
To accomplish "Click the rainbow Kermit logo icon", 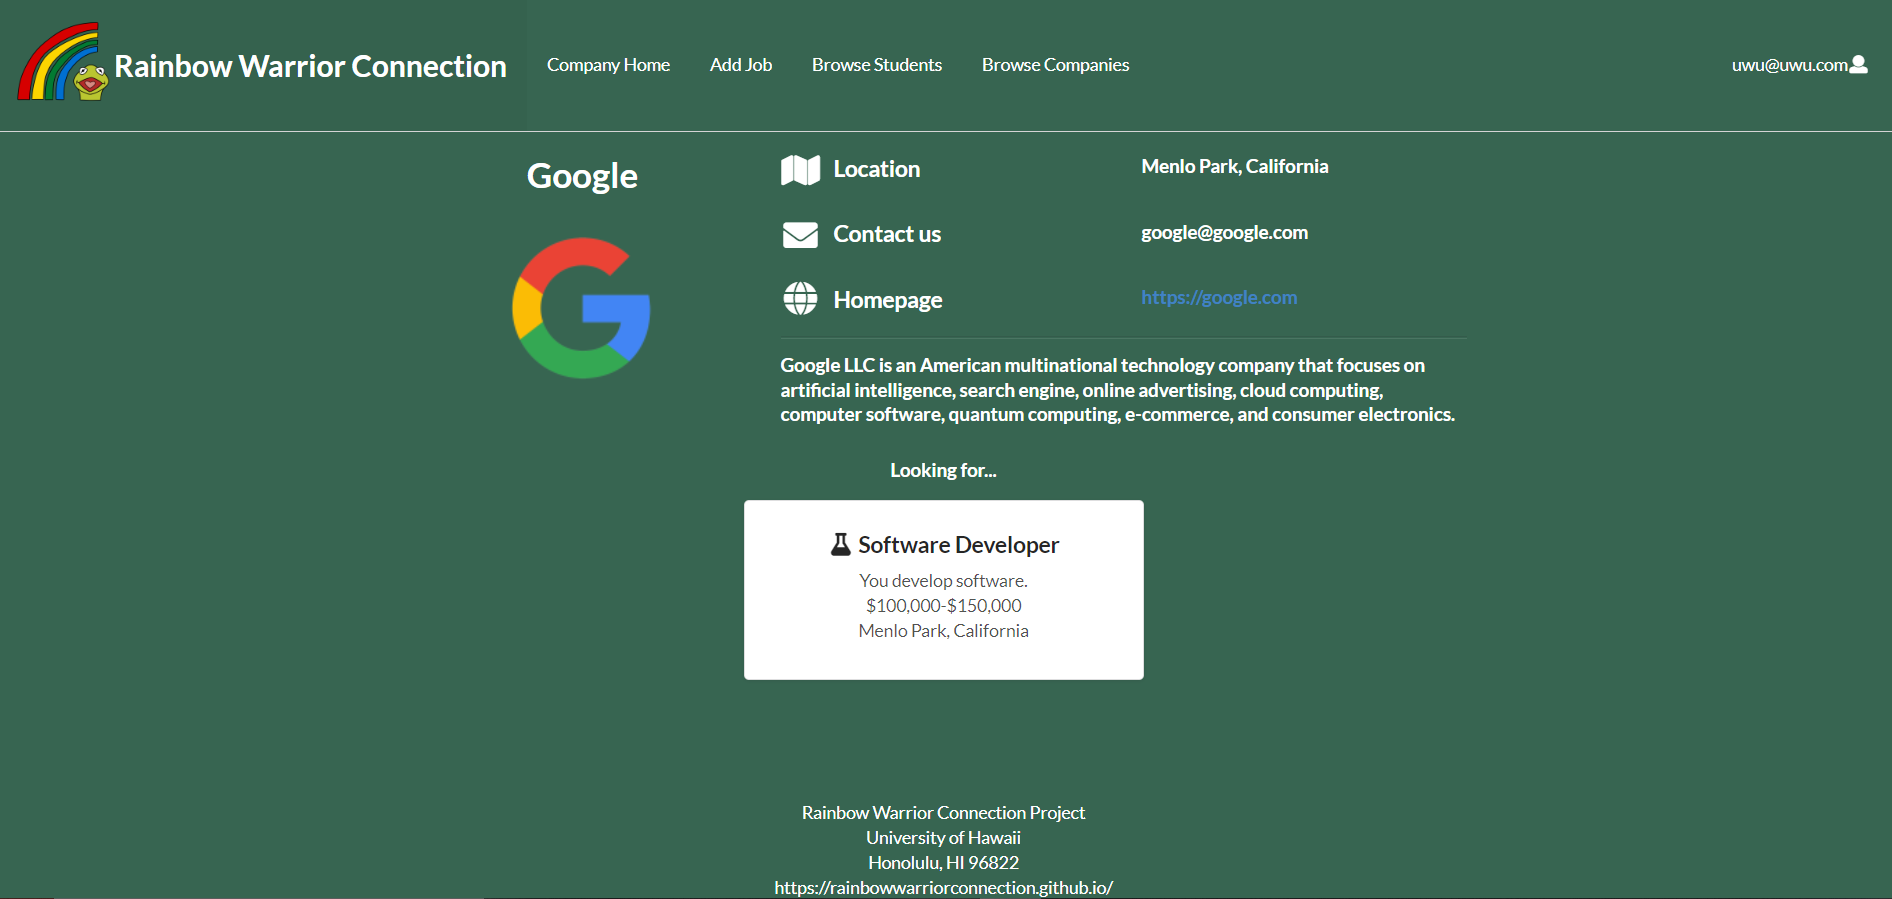I will pyautogui.click(x=62, y=62).
